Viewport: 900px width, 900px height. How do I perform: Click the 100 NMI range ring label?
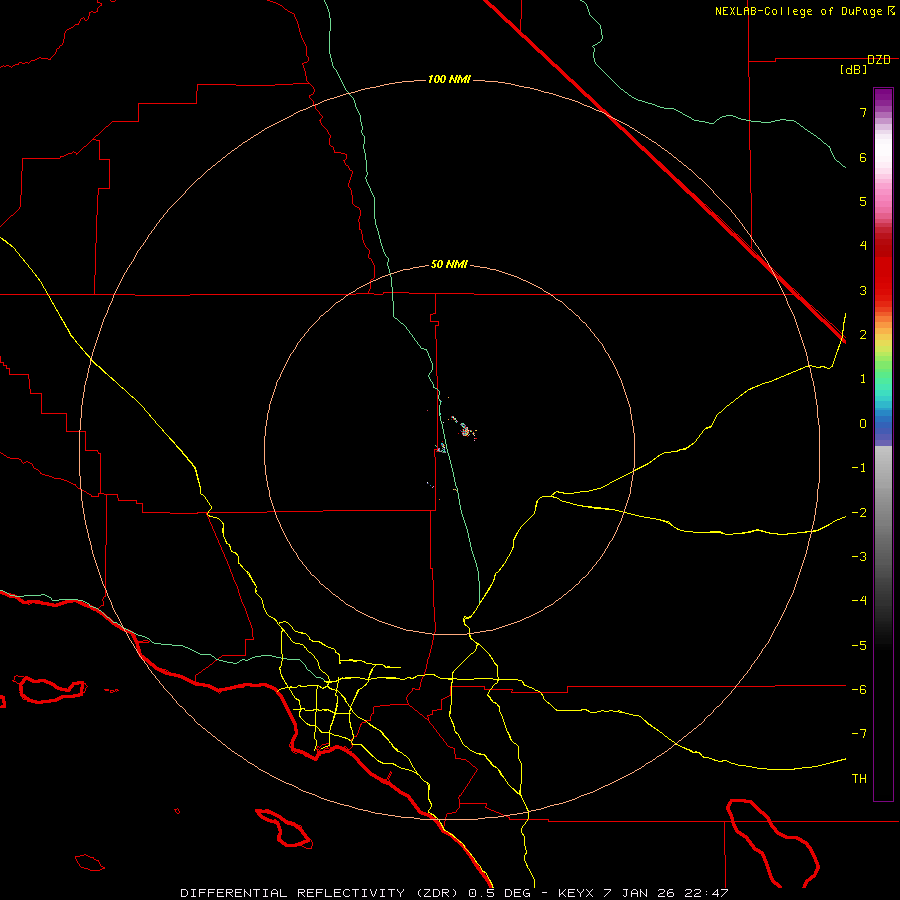[x=449, y=79]
